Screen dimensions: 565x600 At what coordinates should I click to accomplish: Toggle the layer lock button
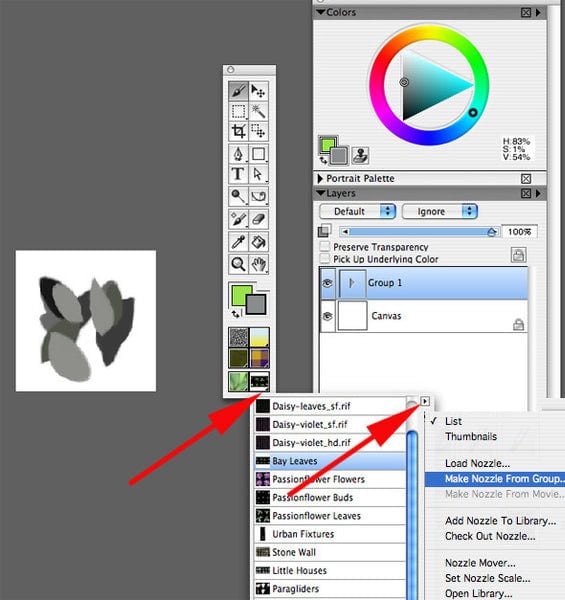point(518,255)
